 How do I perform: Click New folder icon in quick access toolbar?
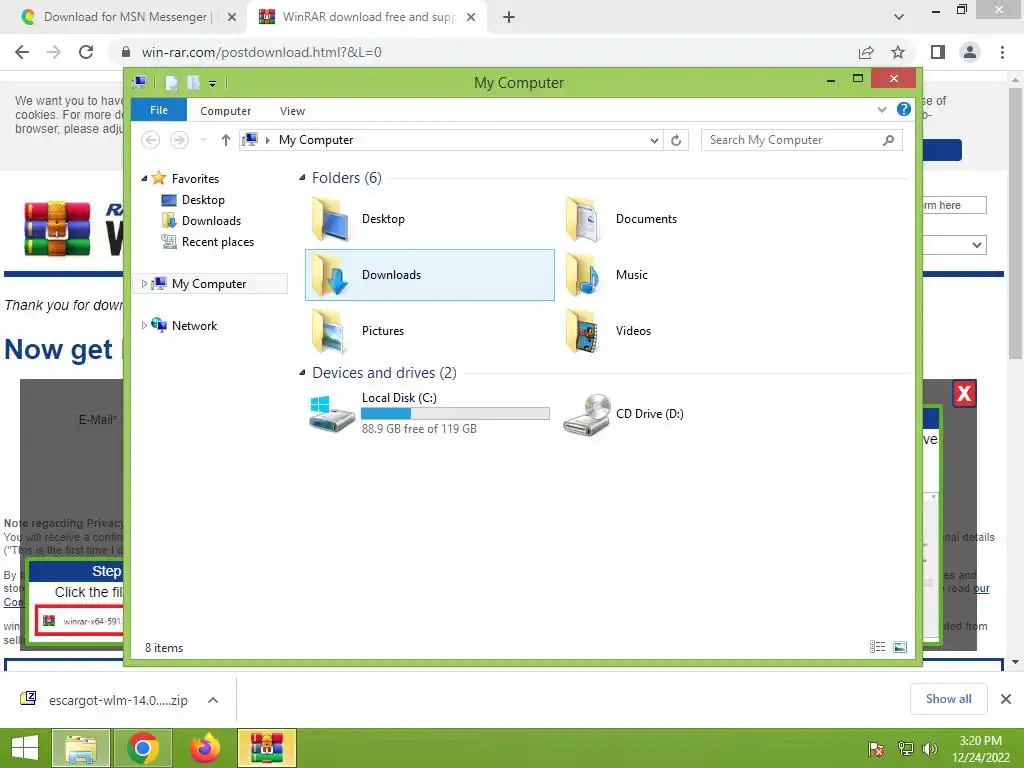(x=193, y=82)
